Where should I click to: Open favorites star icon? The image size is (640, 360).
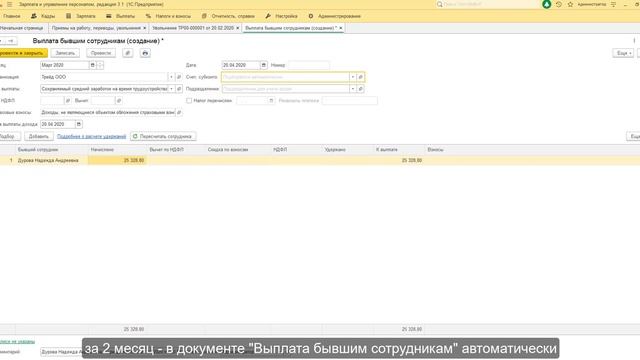tap(570, 4)
